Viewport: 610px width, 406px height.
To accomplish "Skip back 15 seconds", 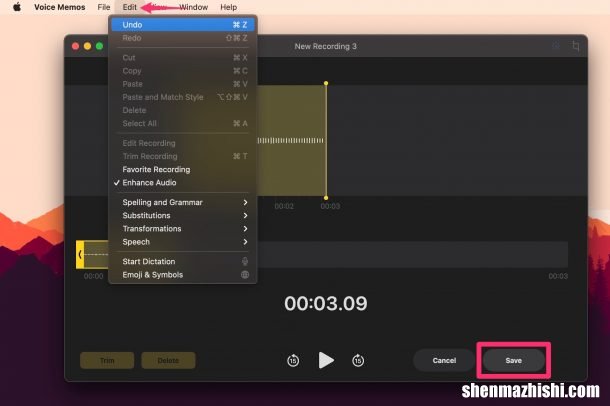I will tap(293, 360).
